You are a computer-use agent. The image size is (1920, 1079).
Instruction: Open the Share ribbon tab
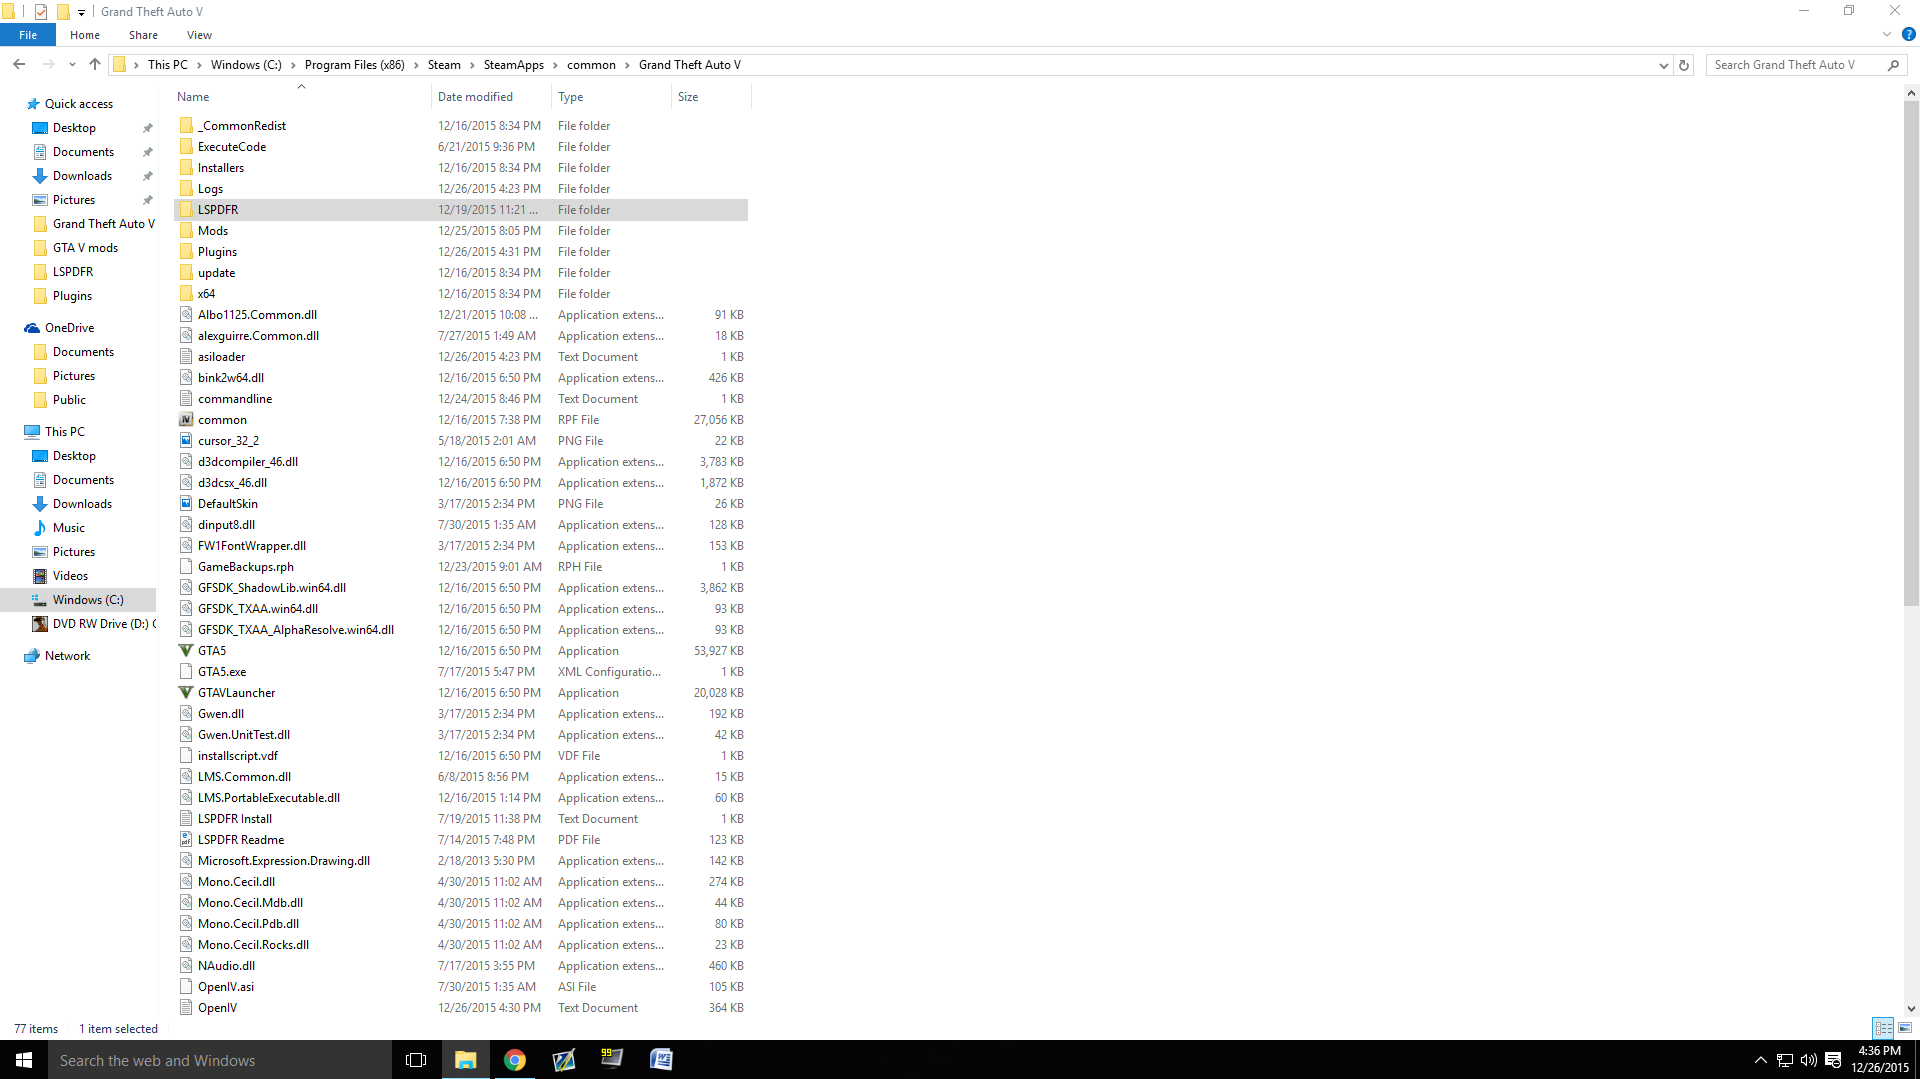click(x=143, y=35)
